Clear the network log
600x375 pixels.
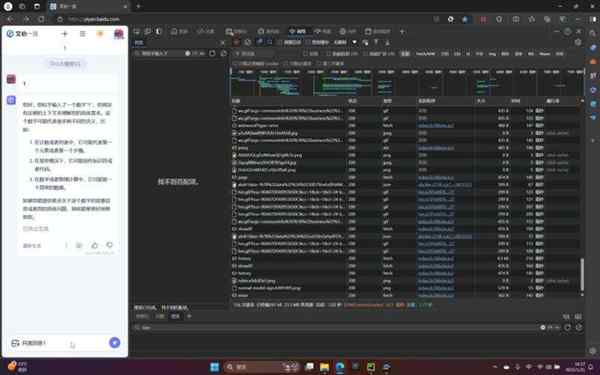(x=248, y=42)
